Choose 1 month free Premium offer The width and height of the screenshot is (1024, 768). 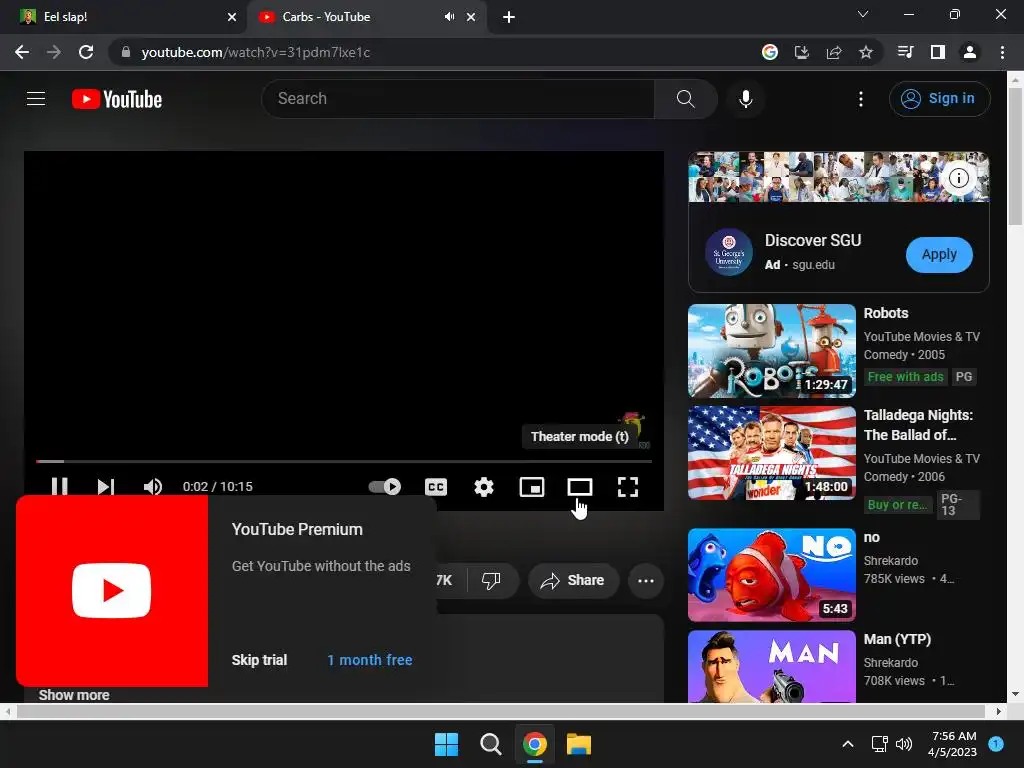(x=370, y=660)
